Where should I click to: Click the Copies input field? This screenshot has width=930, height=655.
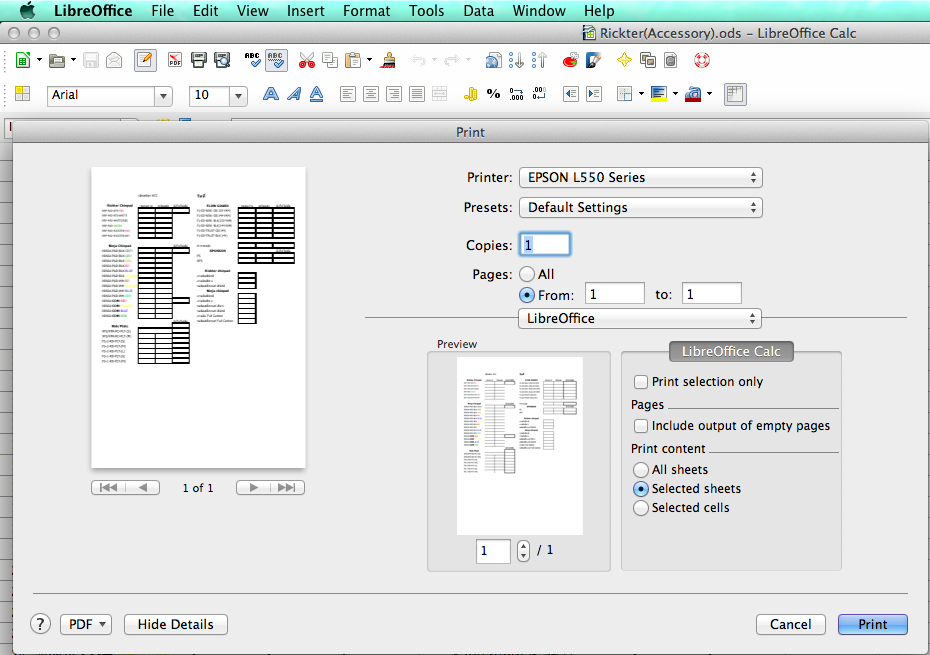545,244
